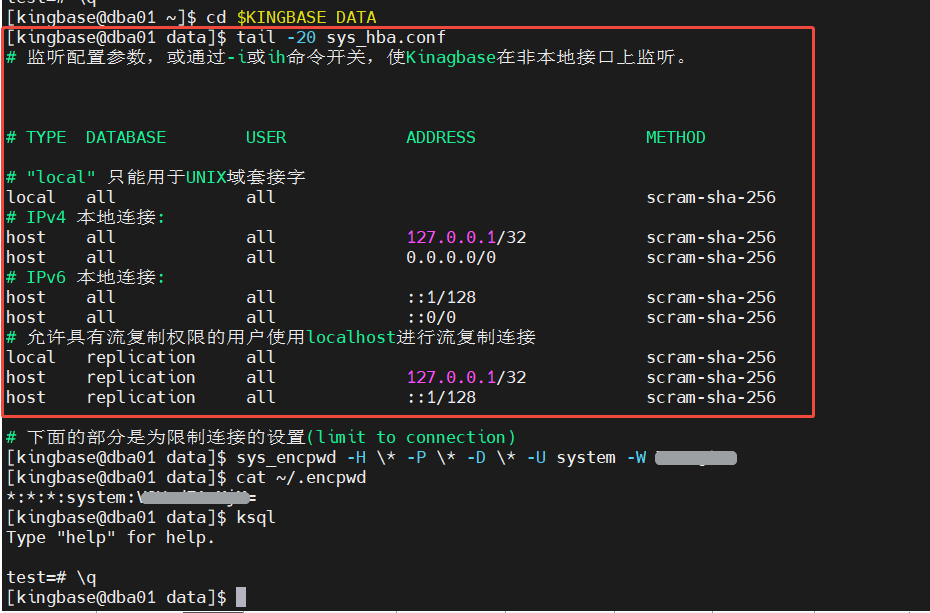The width and height of the screenshot is (930, 613).
Task: Click the 'cat ~/.encpwd' command
Action: [x=301, y=477]
